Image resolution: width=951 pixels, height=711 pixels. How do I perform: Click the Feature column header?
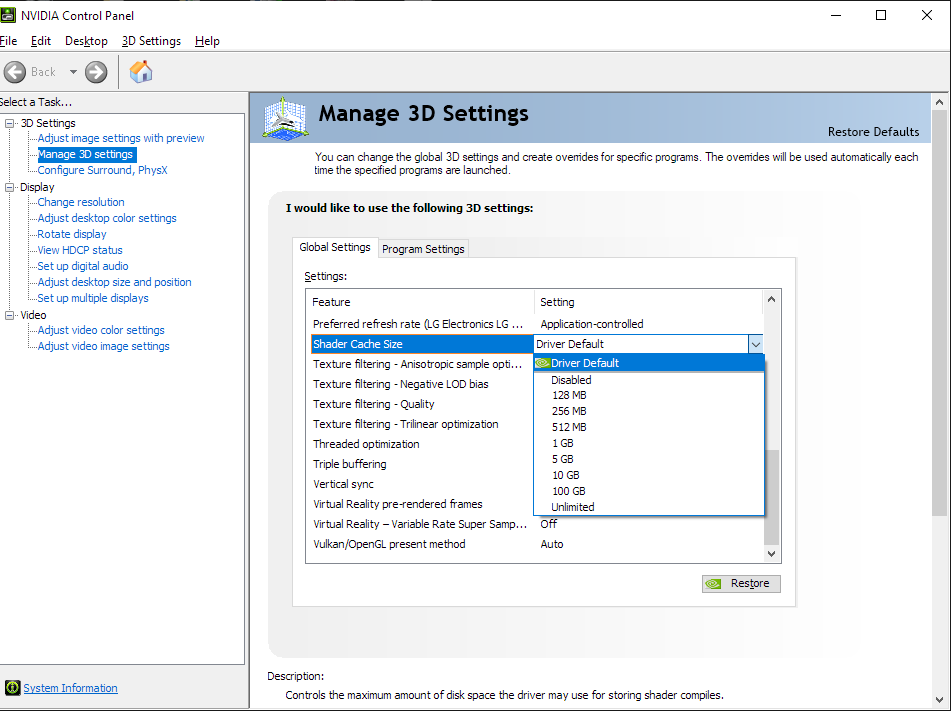(x=422, y=302)
